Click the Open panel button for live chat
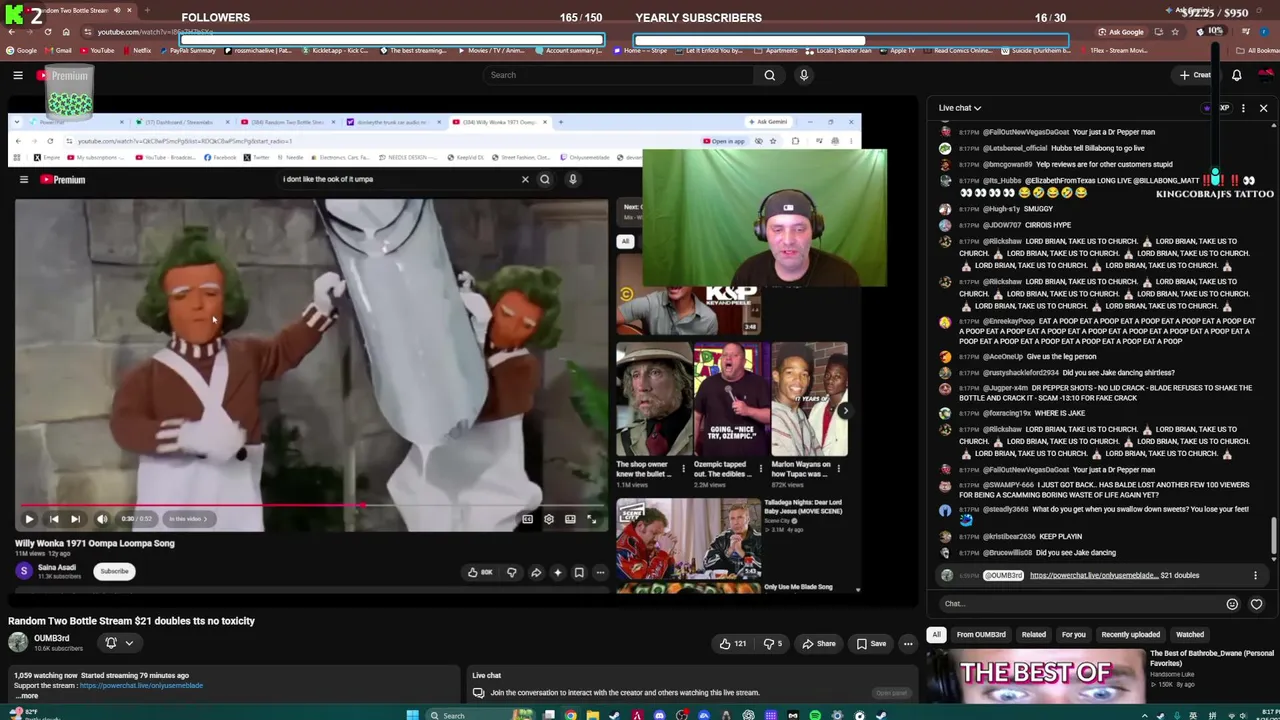Screen dimensions: 1280x720 coord(891,693)
